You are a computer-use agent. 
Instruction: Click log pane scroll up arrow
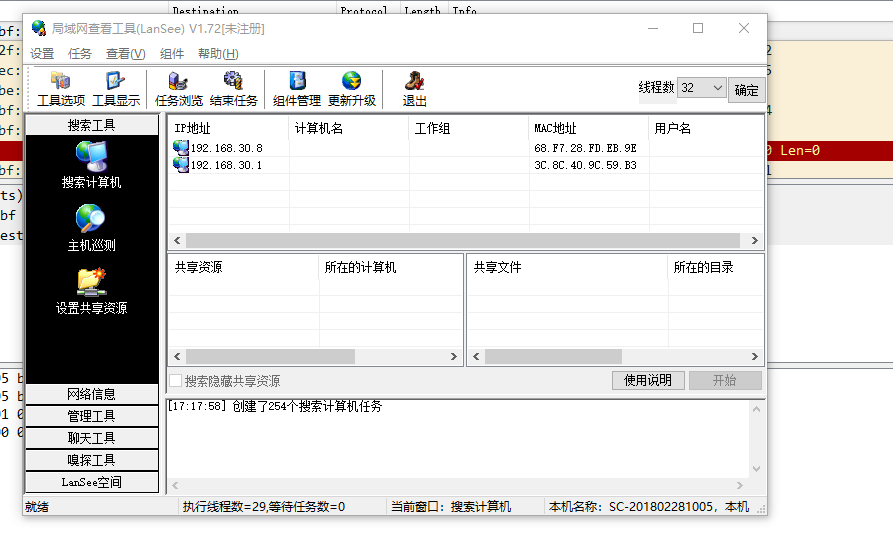[x=756, y=409]
